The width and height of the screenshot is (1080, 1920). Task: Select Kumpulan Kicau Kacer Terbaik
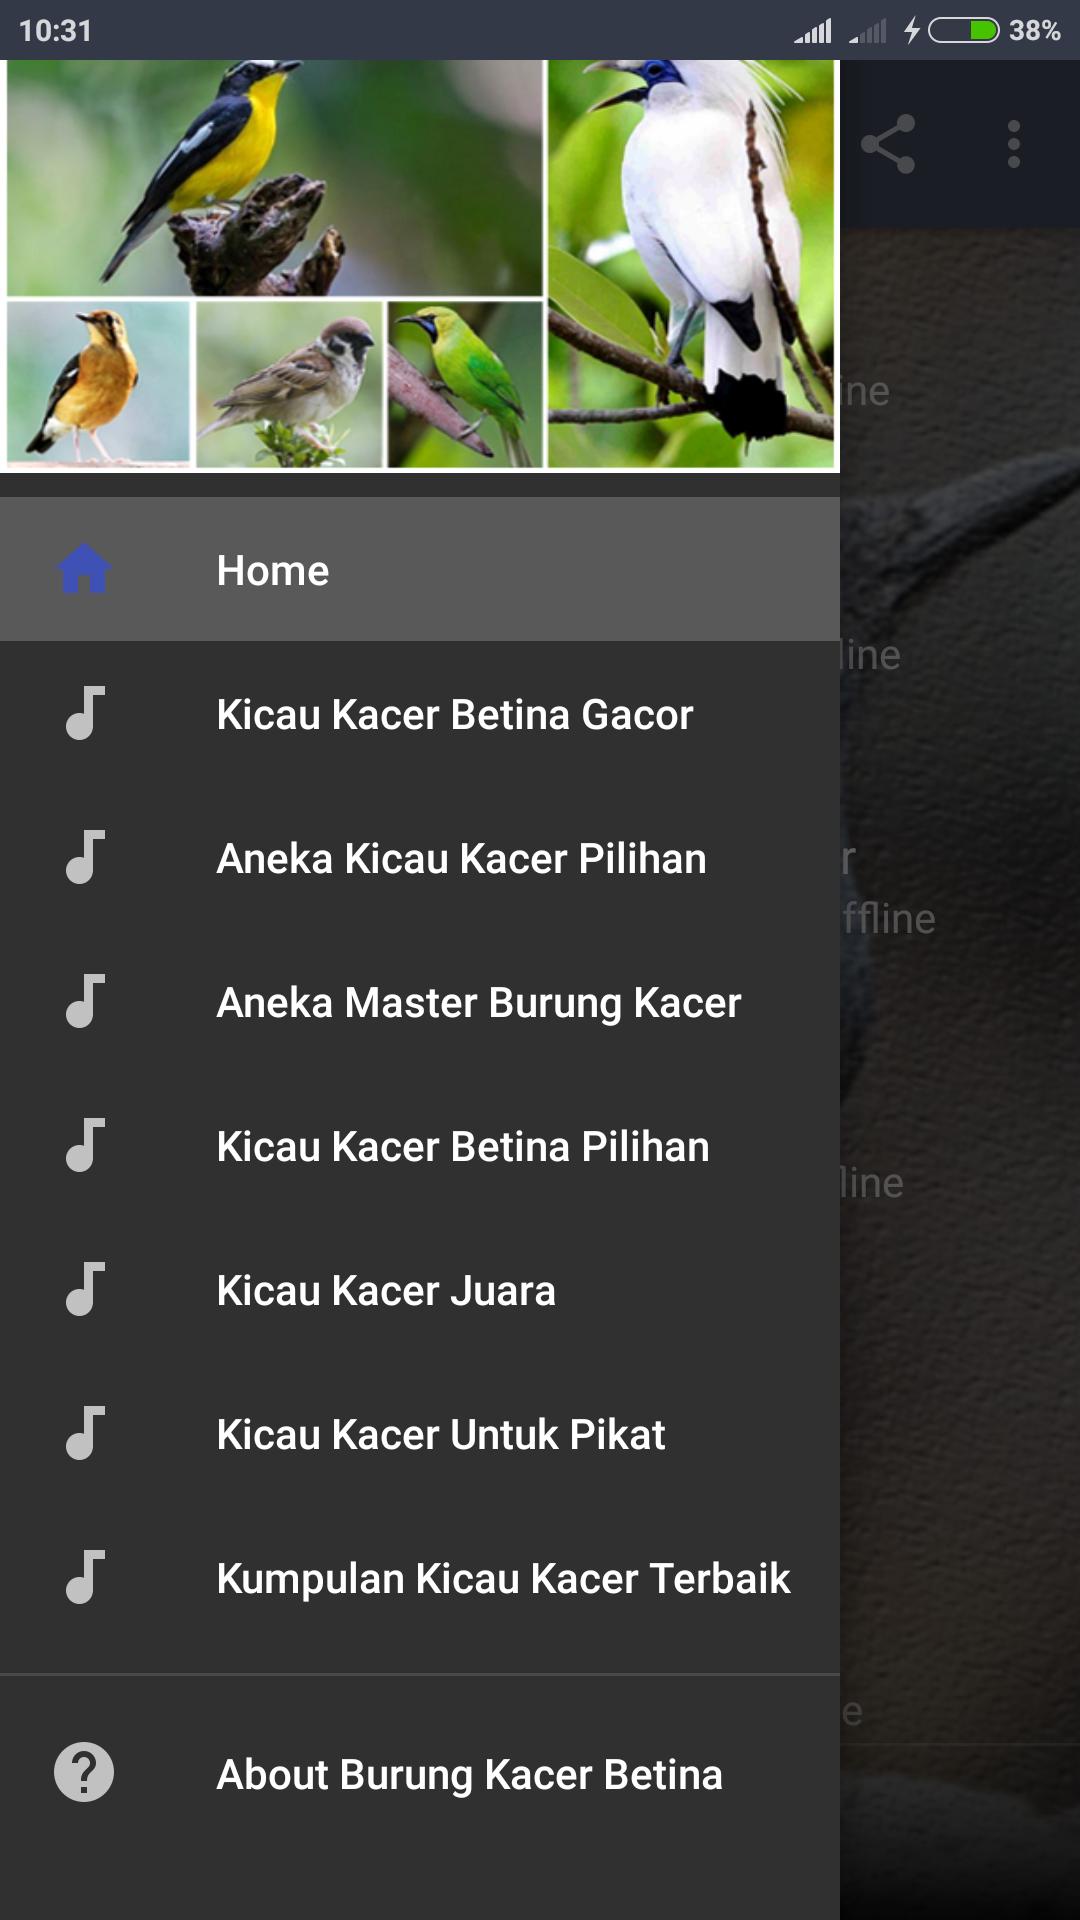pyautogui.click(x=420, y=1577)
